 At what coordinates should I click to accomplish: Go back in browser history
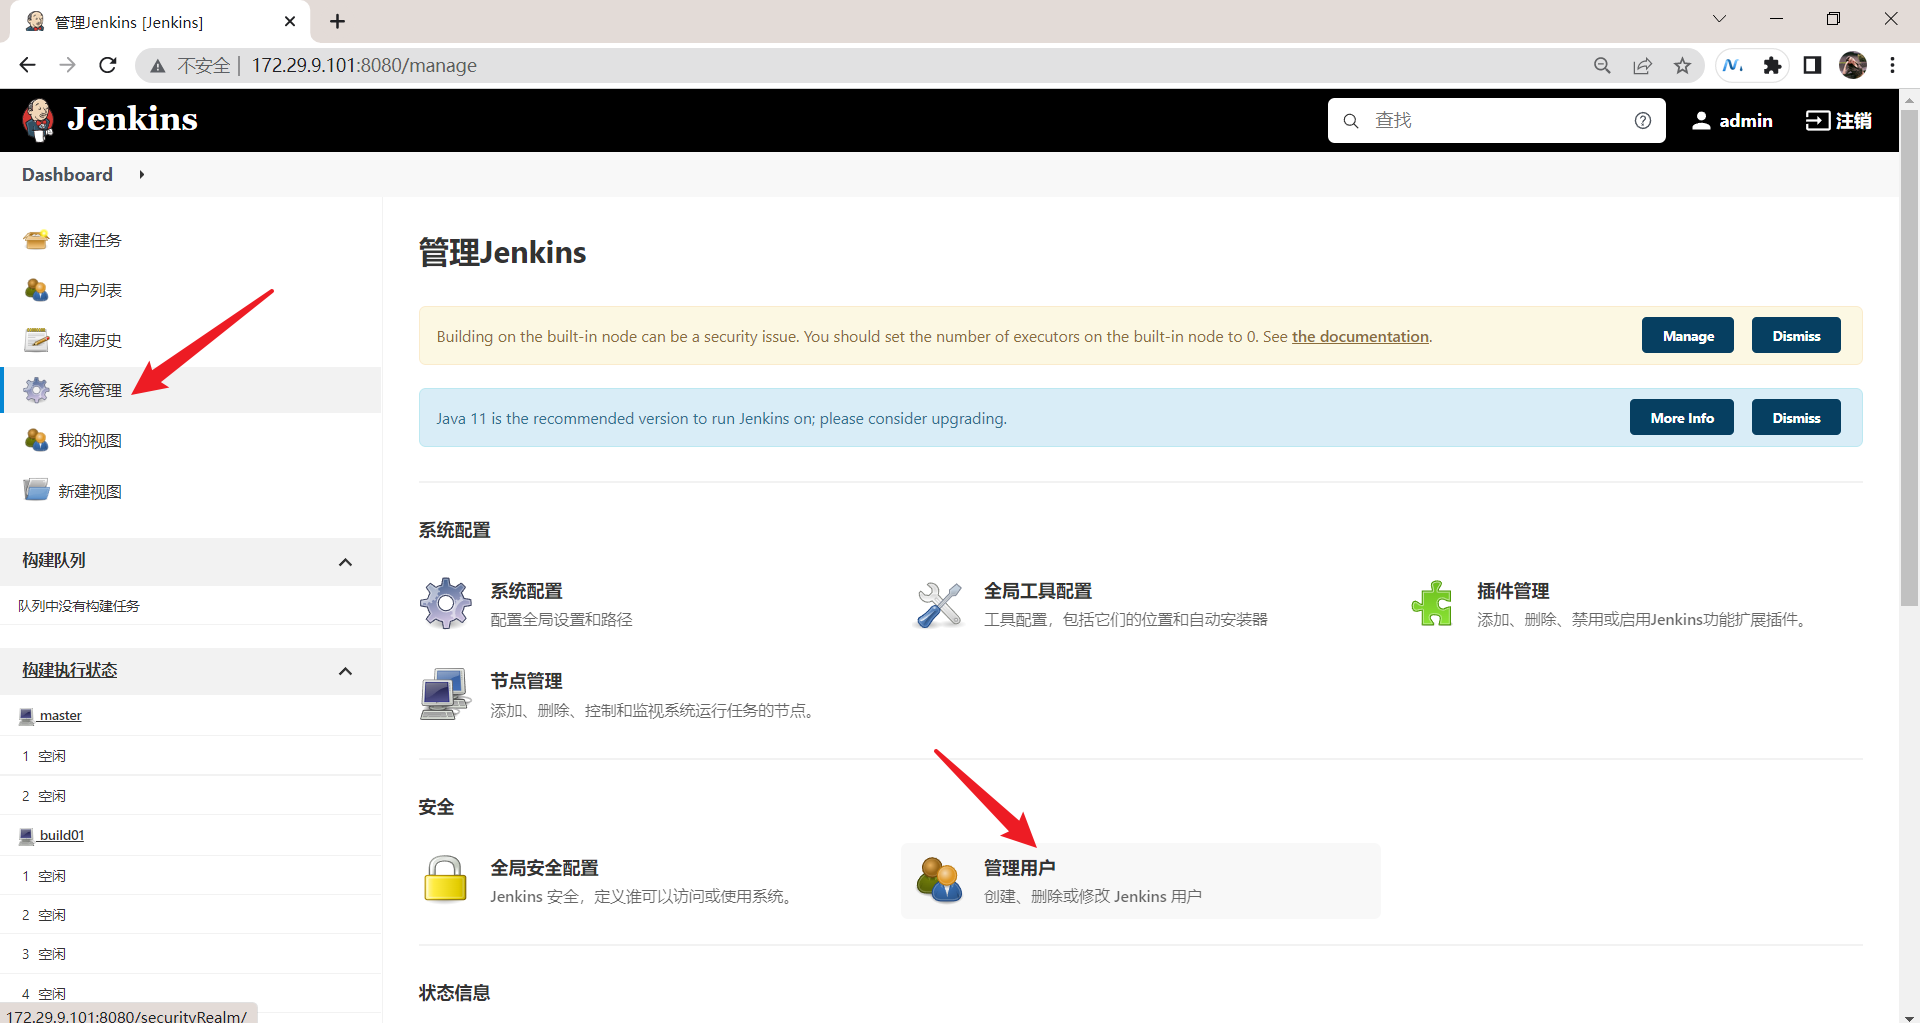click(x=27, y=65)
